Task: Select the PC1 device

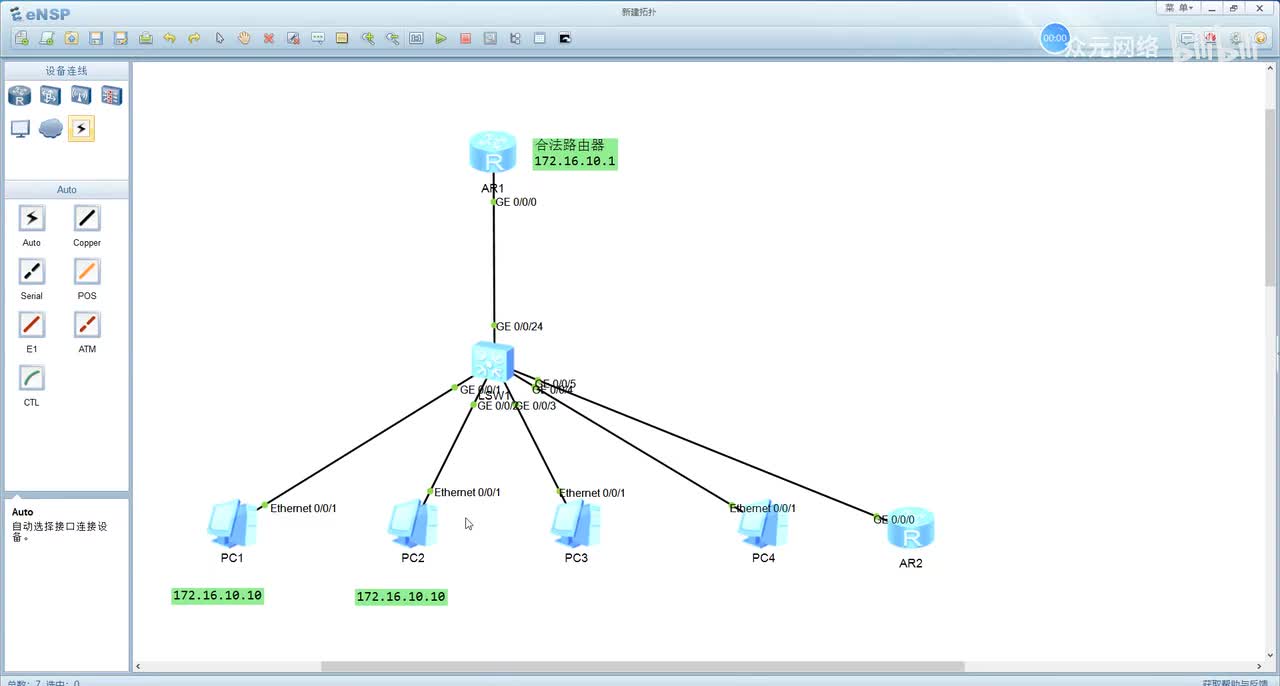Action: [232, 523]
